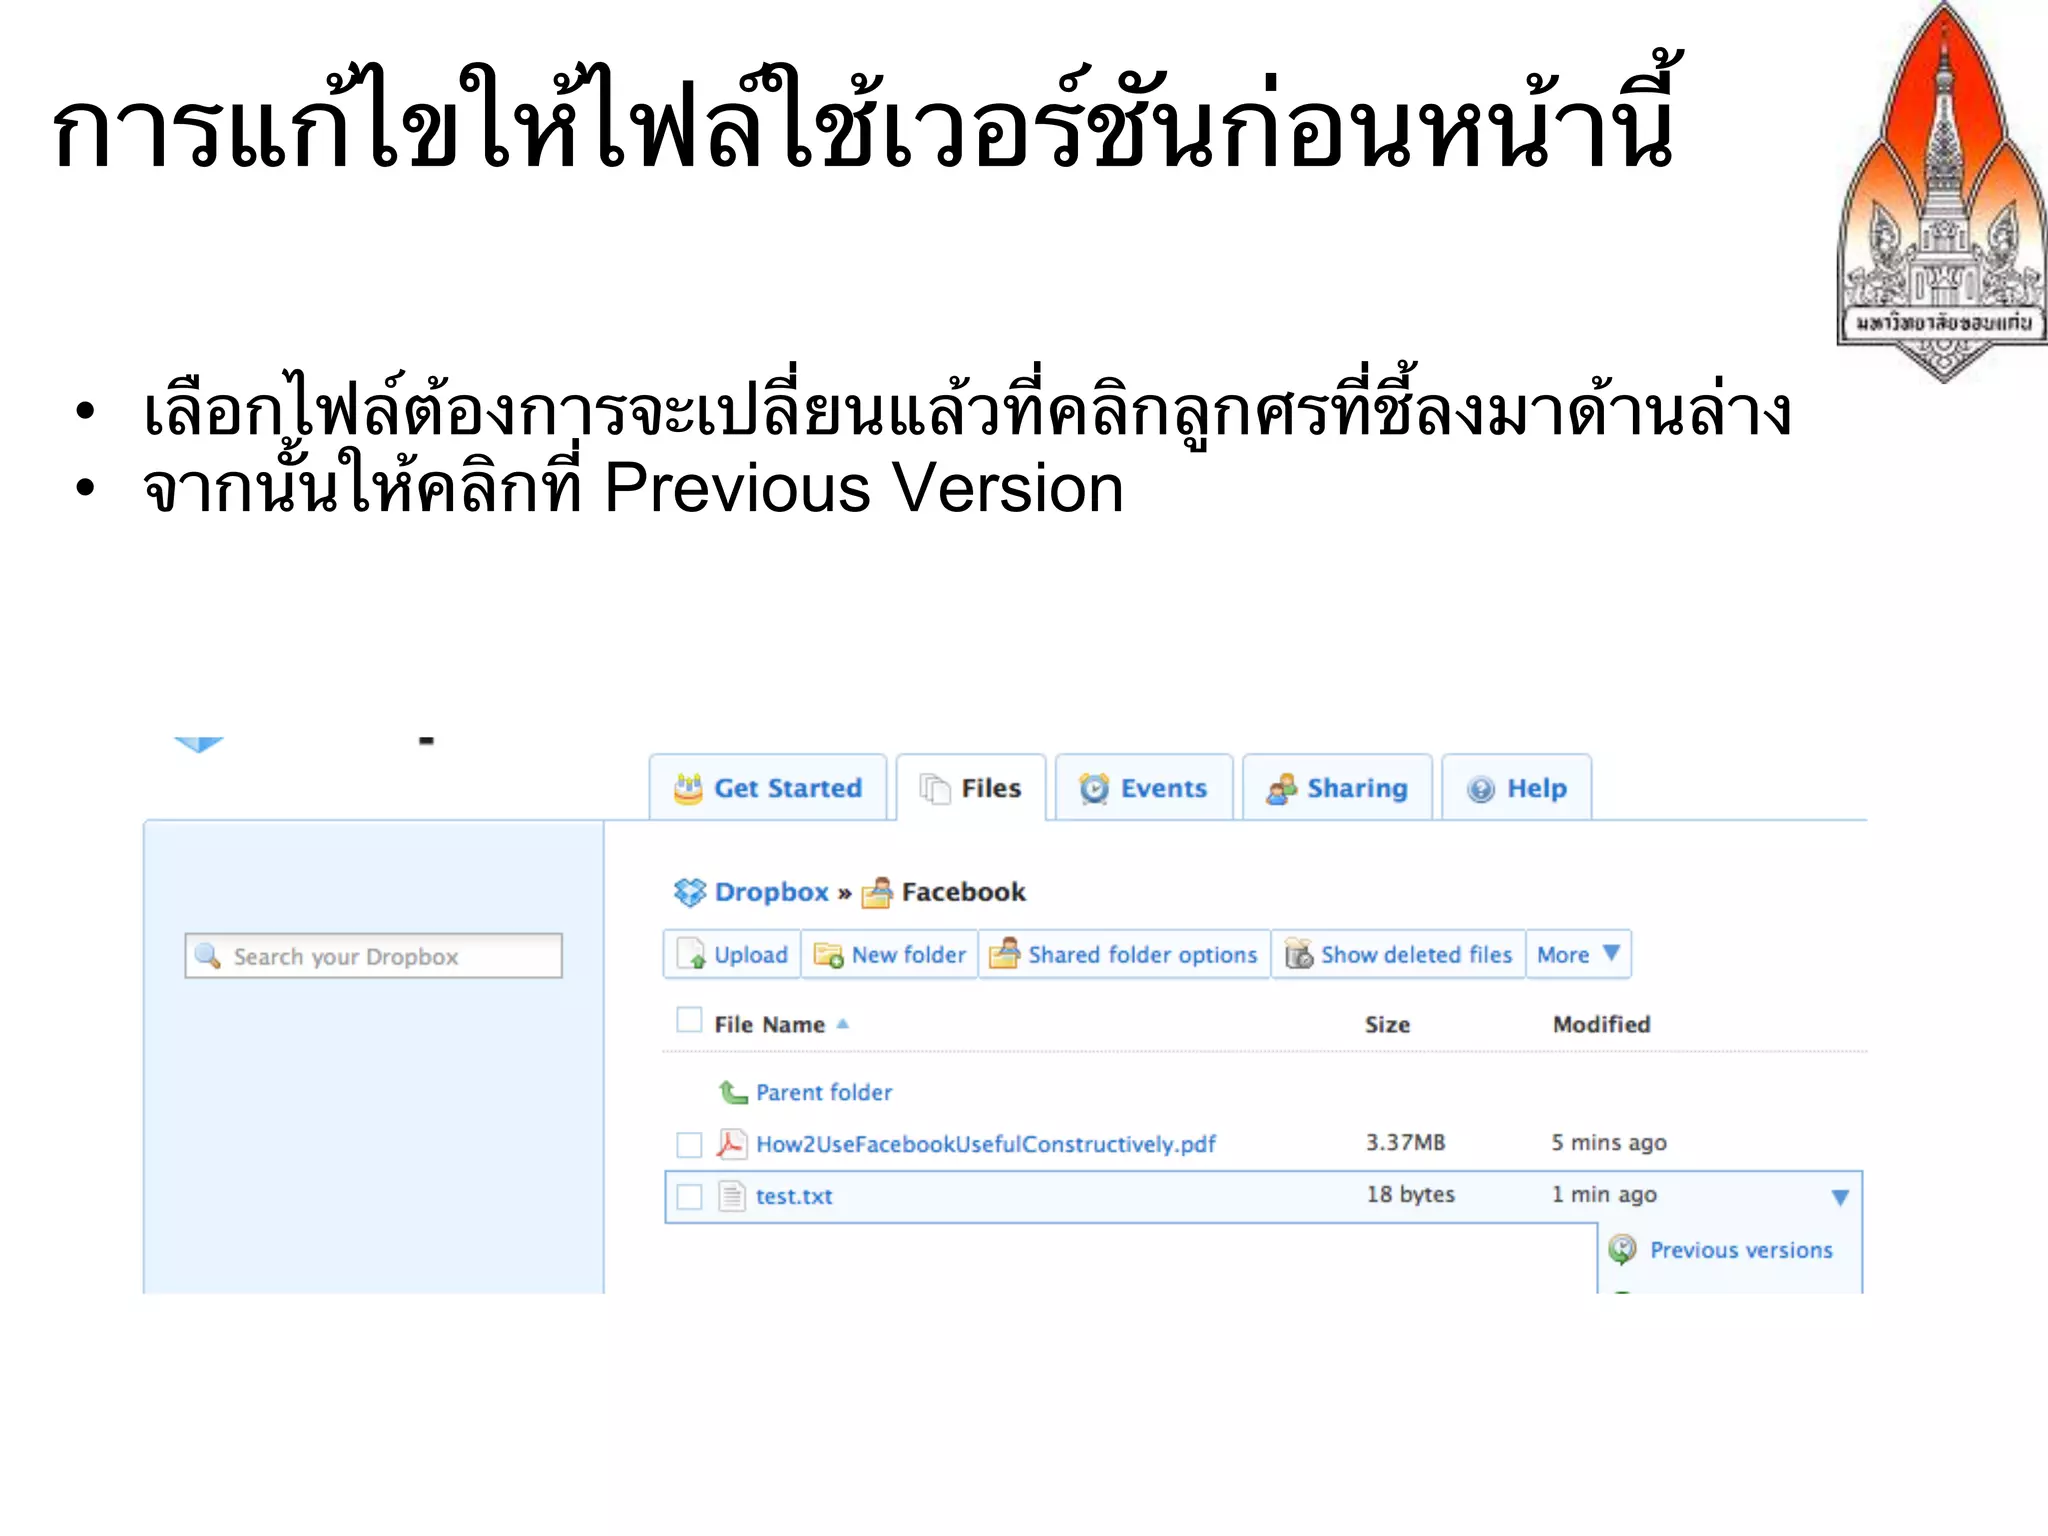Click the File Name sort ascending arrow
Image resolution: width=2048 pixels, height=1536 pixels.
842,1024
